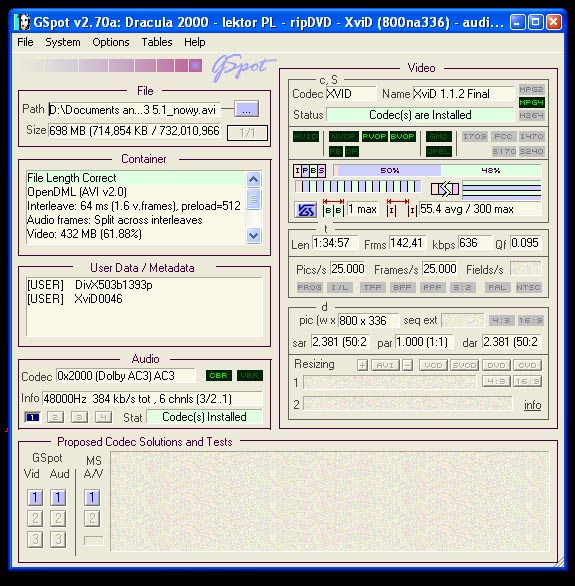575x586 pixels.
Task: Click the CBR audio indicator
Action: pyautogui.click(x=219, y=375)
